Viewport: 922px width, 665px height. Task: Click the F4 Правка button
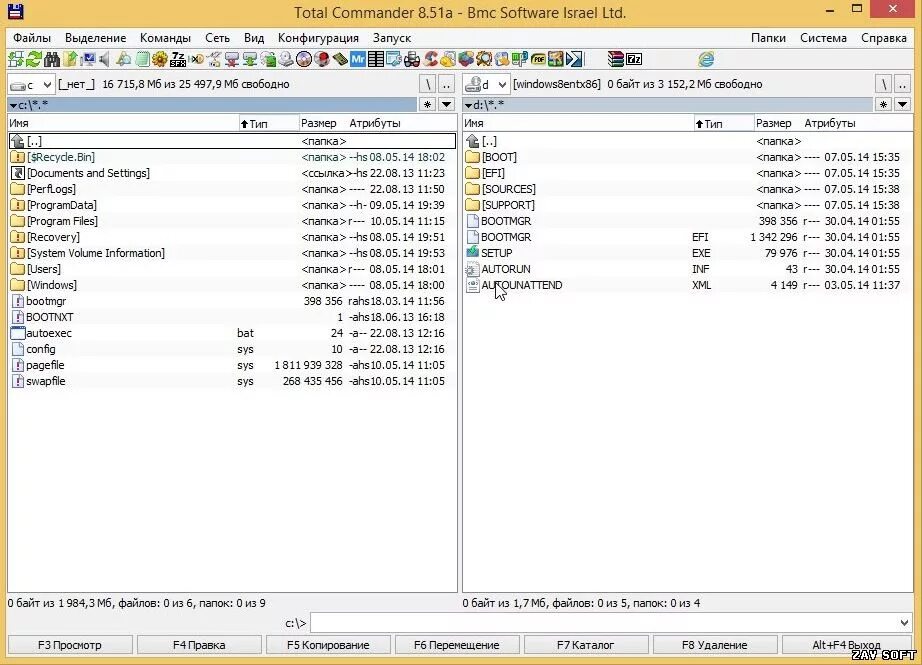(x=199, y=645)
